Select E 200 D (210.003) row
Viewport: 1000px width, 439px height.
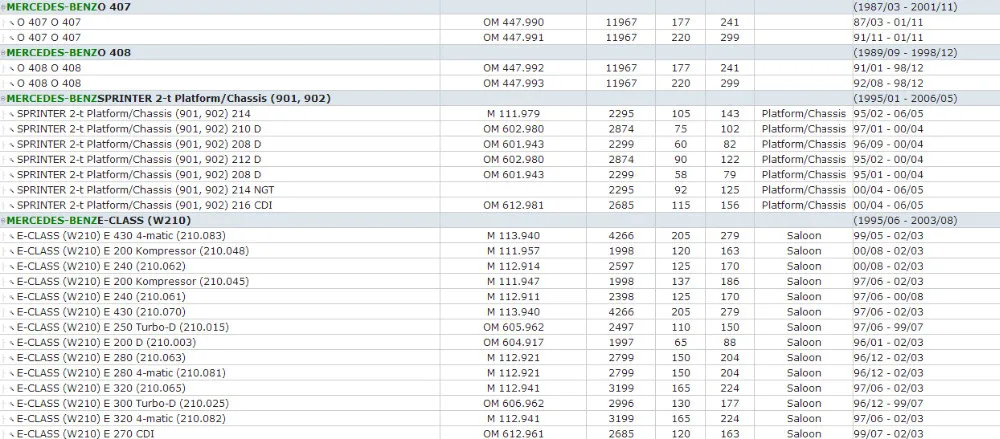(500, 343)
